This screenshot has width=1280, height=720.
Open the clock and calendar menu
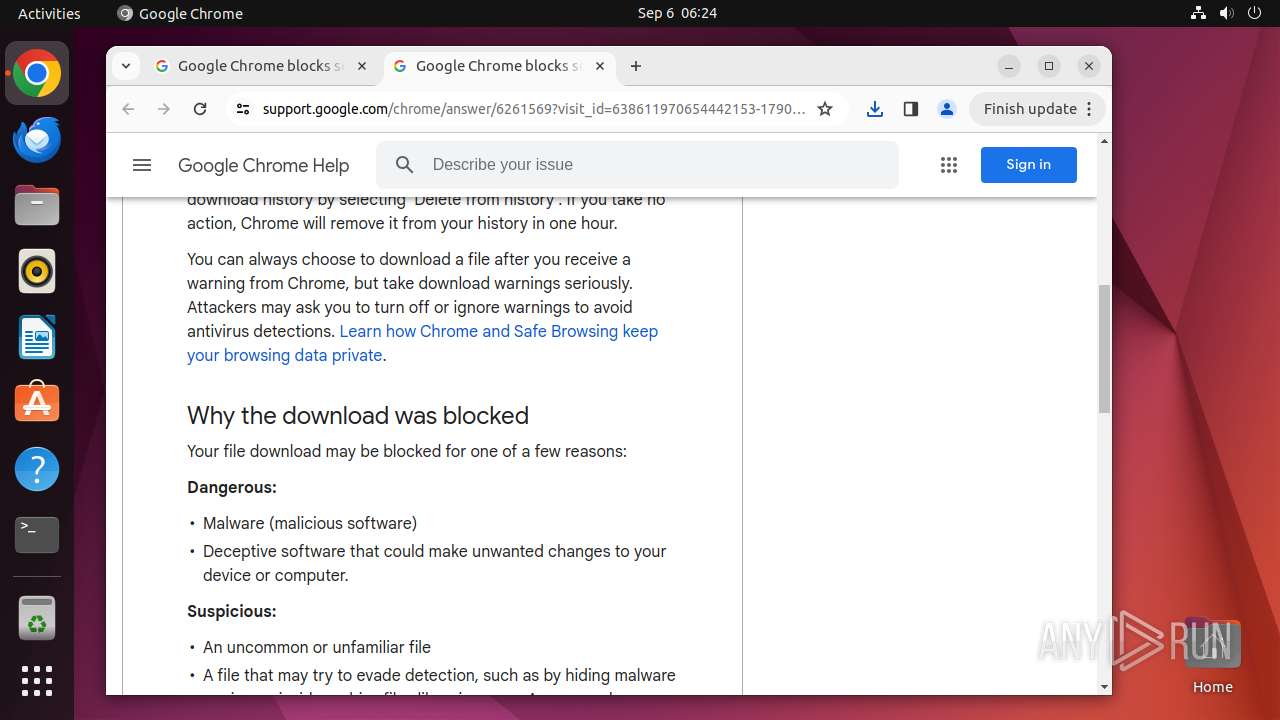click(x=677, y=13)
